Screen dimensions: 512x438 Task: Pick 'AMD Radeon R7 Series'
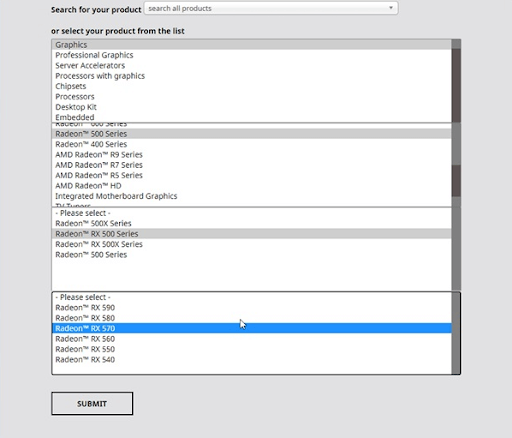(x=252, y=165)
